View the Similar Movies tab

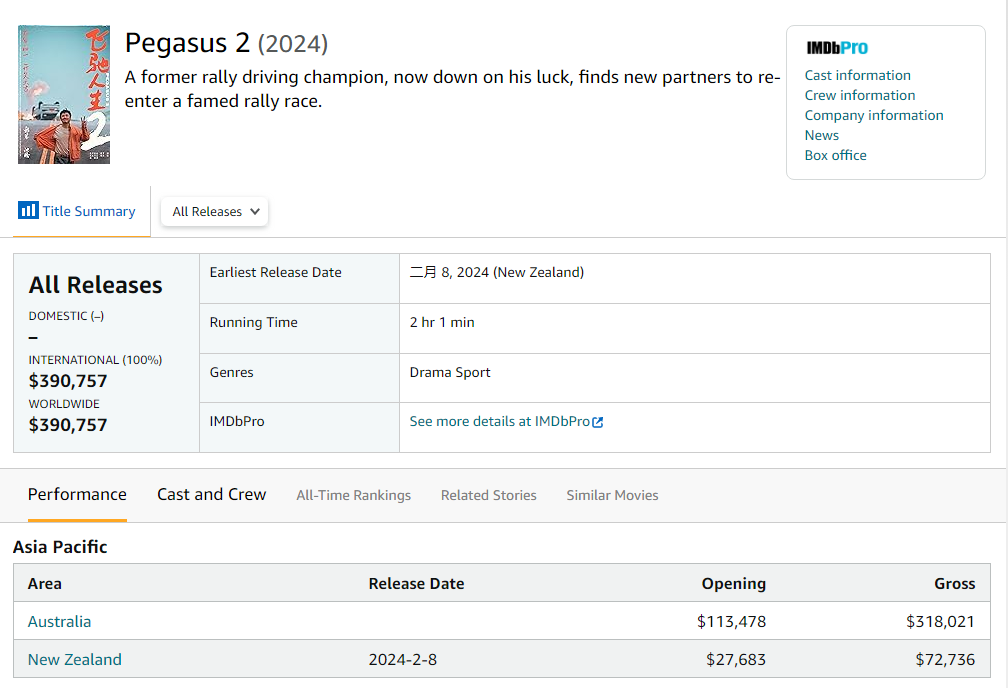point(612,496)
